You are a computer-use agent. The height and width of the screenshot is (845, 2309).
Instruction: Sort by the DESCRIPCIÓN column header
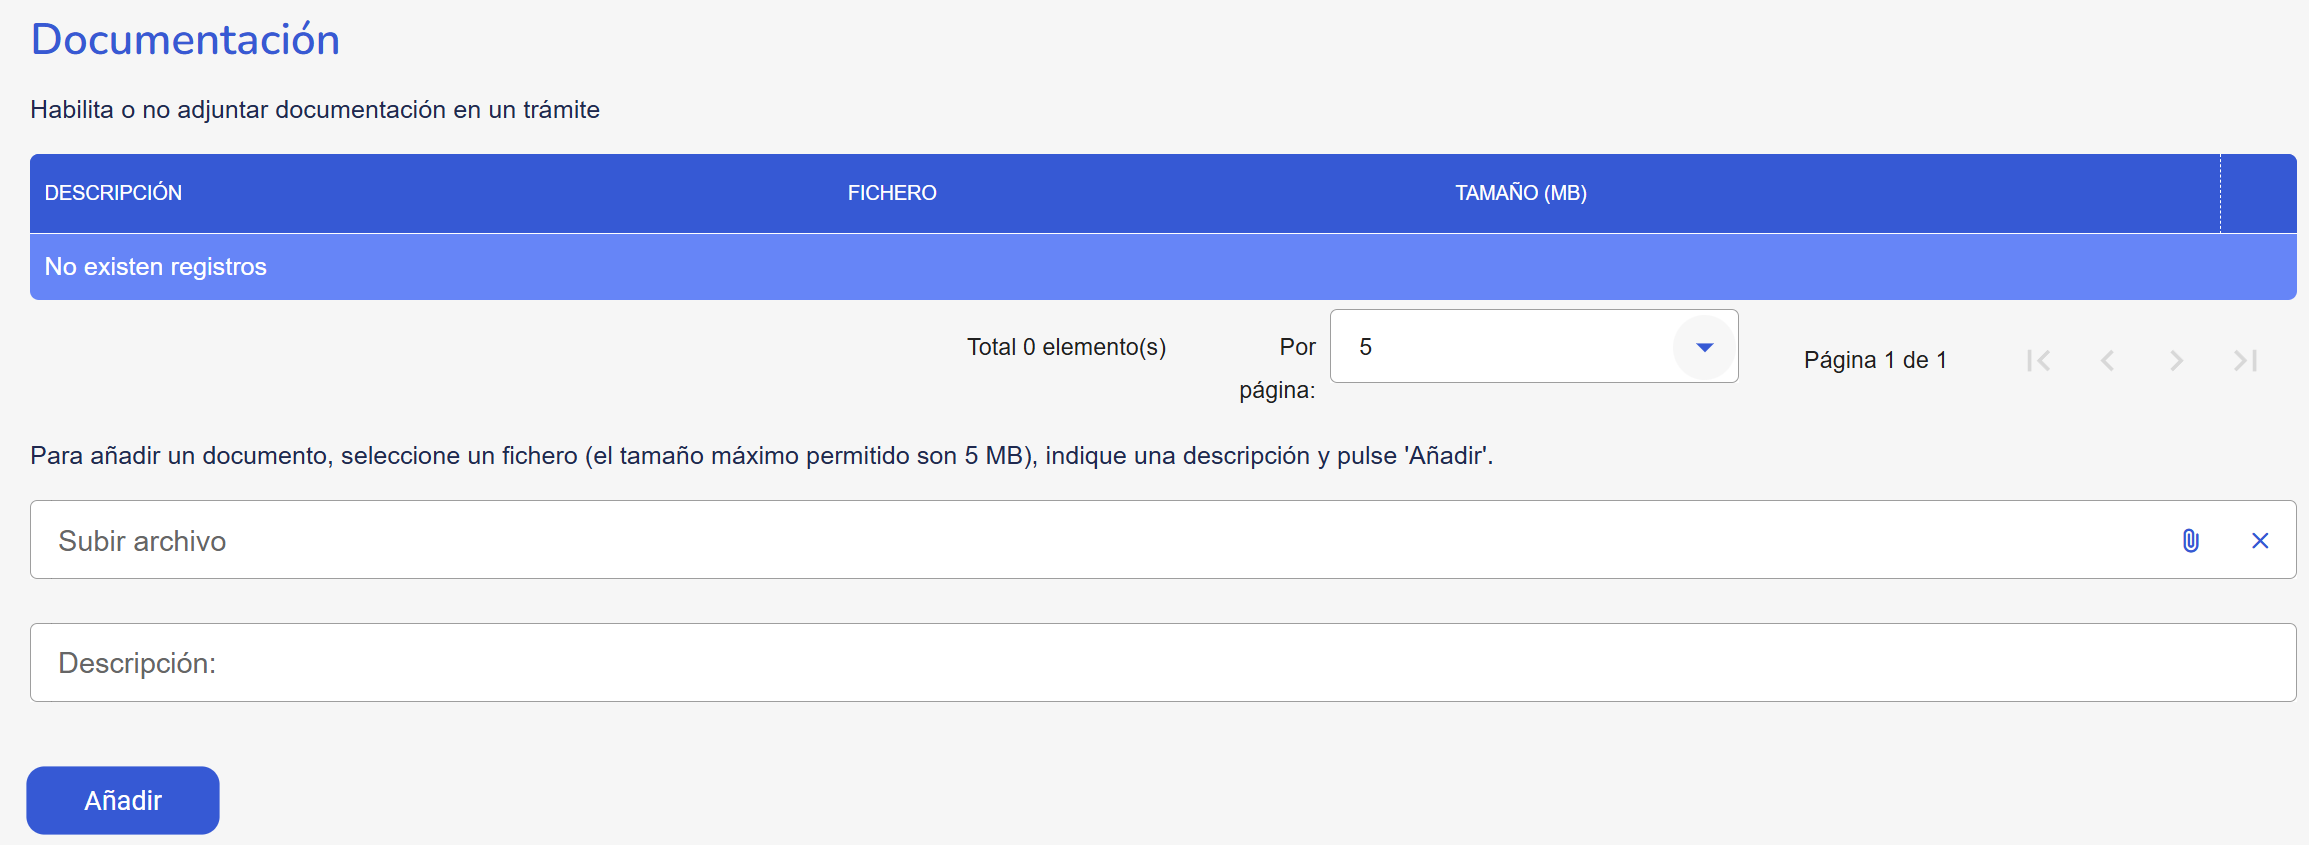click(x=113, y=193)
